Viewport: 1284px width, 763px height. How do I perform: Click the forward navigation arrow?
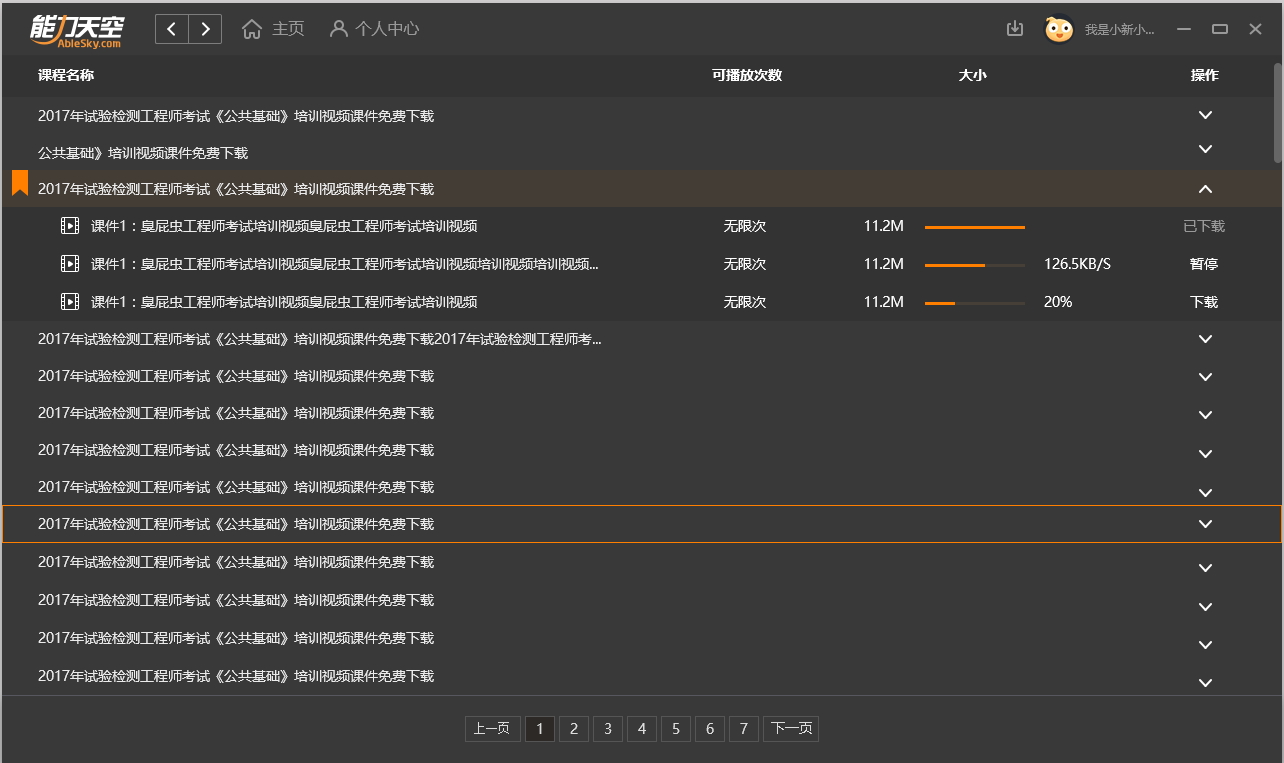tap(205, 29)
